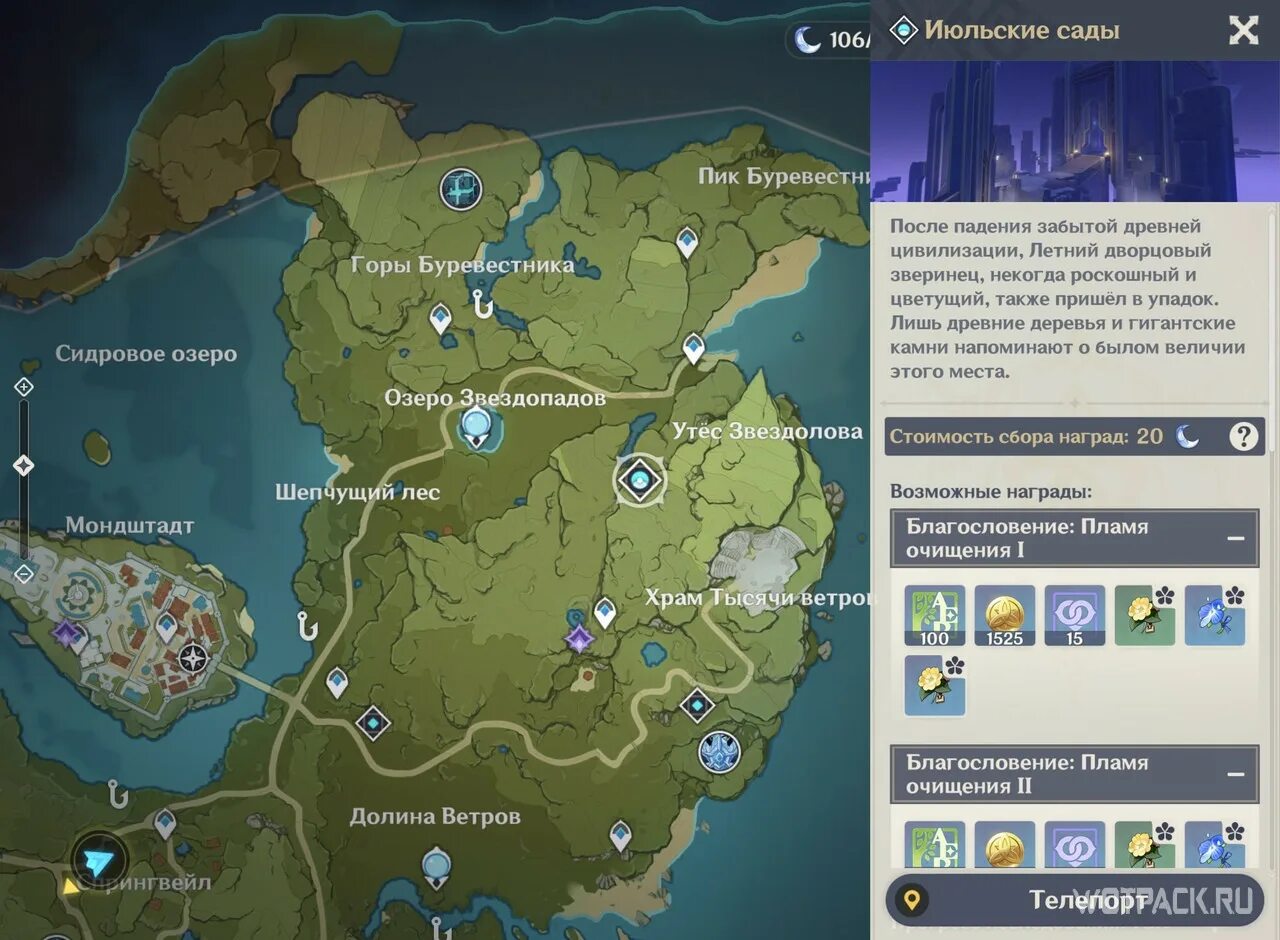The height and width of the screenshot is (940, 1280).
Task: Click the Июльские сады domain preview image
Action: (x=1075, y=131)
